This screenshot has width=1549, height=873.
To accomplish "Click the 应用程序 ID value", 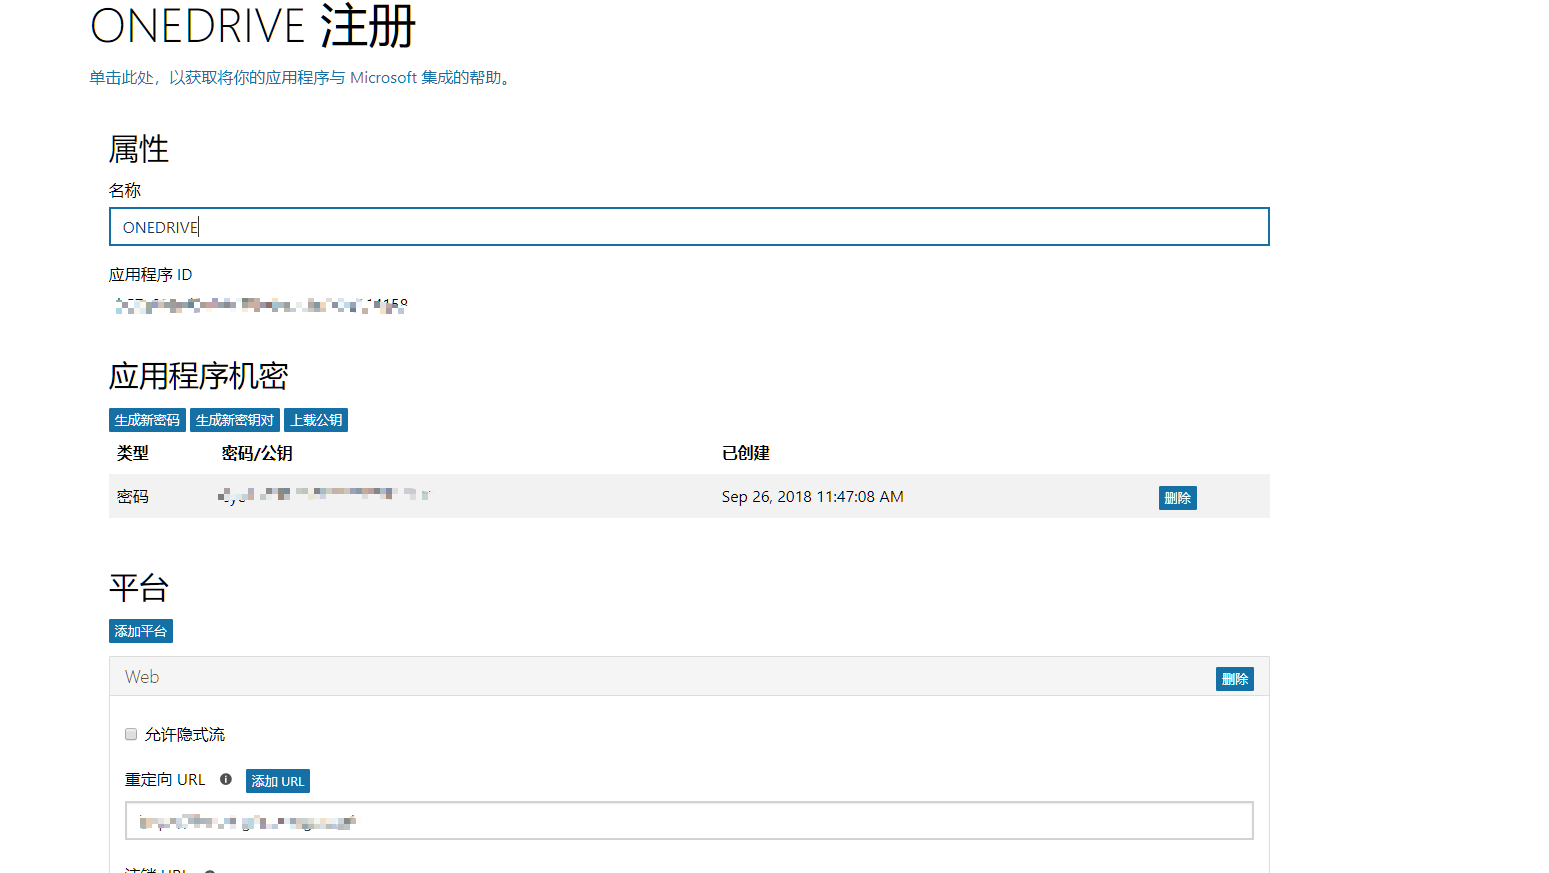I will [x=261, y=305].
